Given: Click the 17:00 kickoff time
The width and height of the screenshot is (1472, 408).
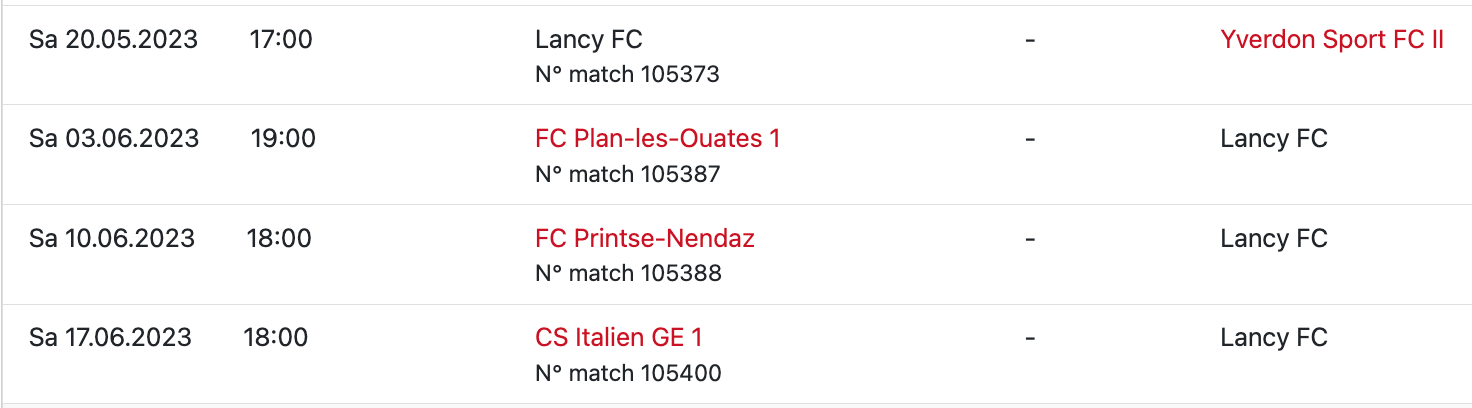Looking at the screenshot, I should 280,39.
